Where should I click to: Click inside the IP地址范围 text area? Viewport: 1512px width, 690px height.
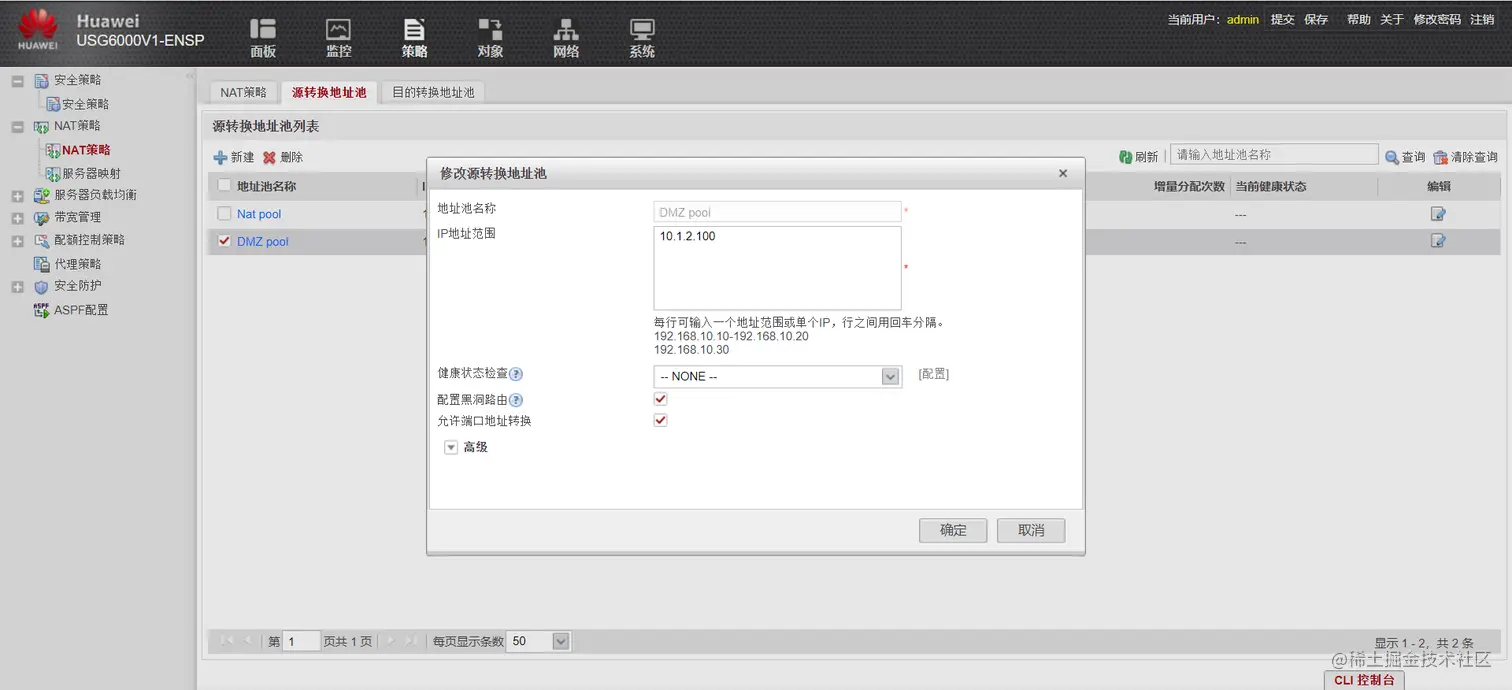[x=777, y=265]
